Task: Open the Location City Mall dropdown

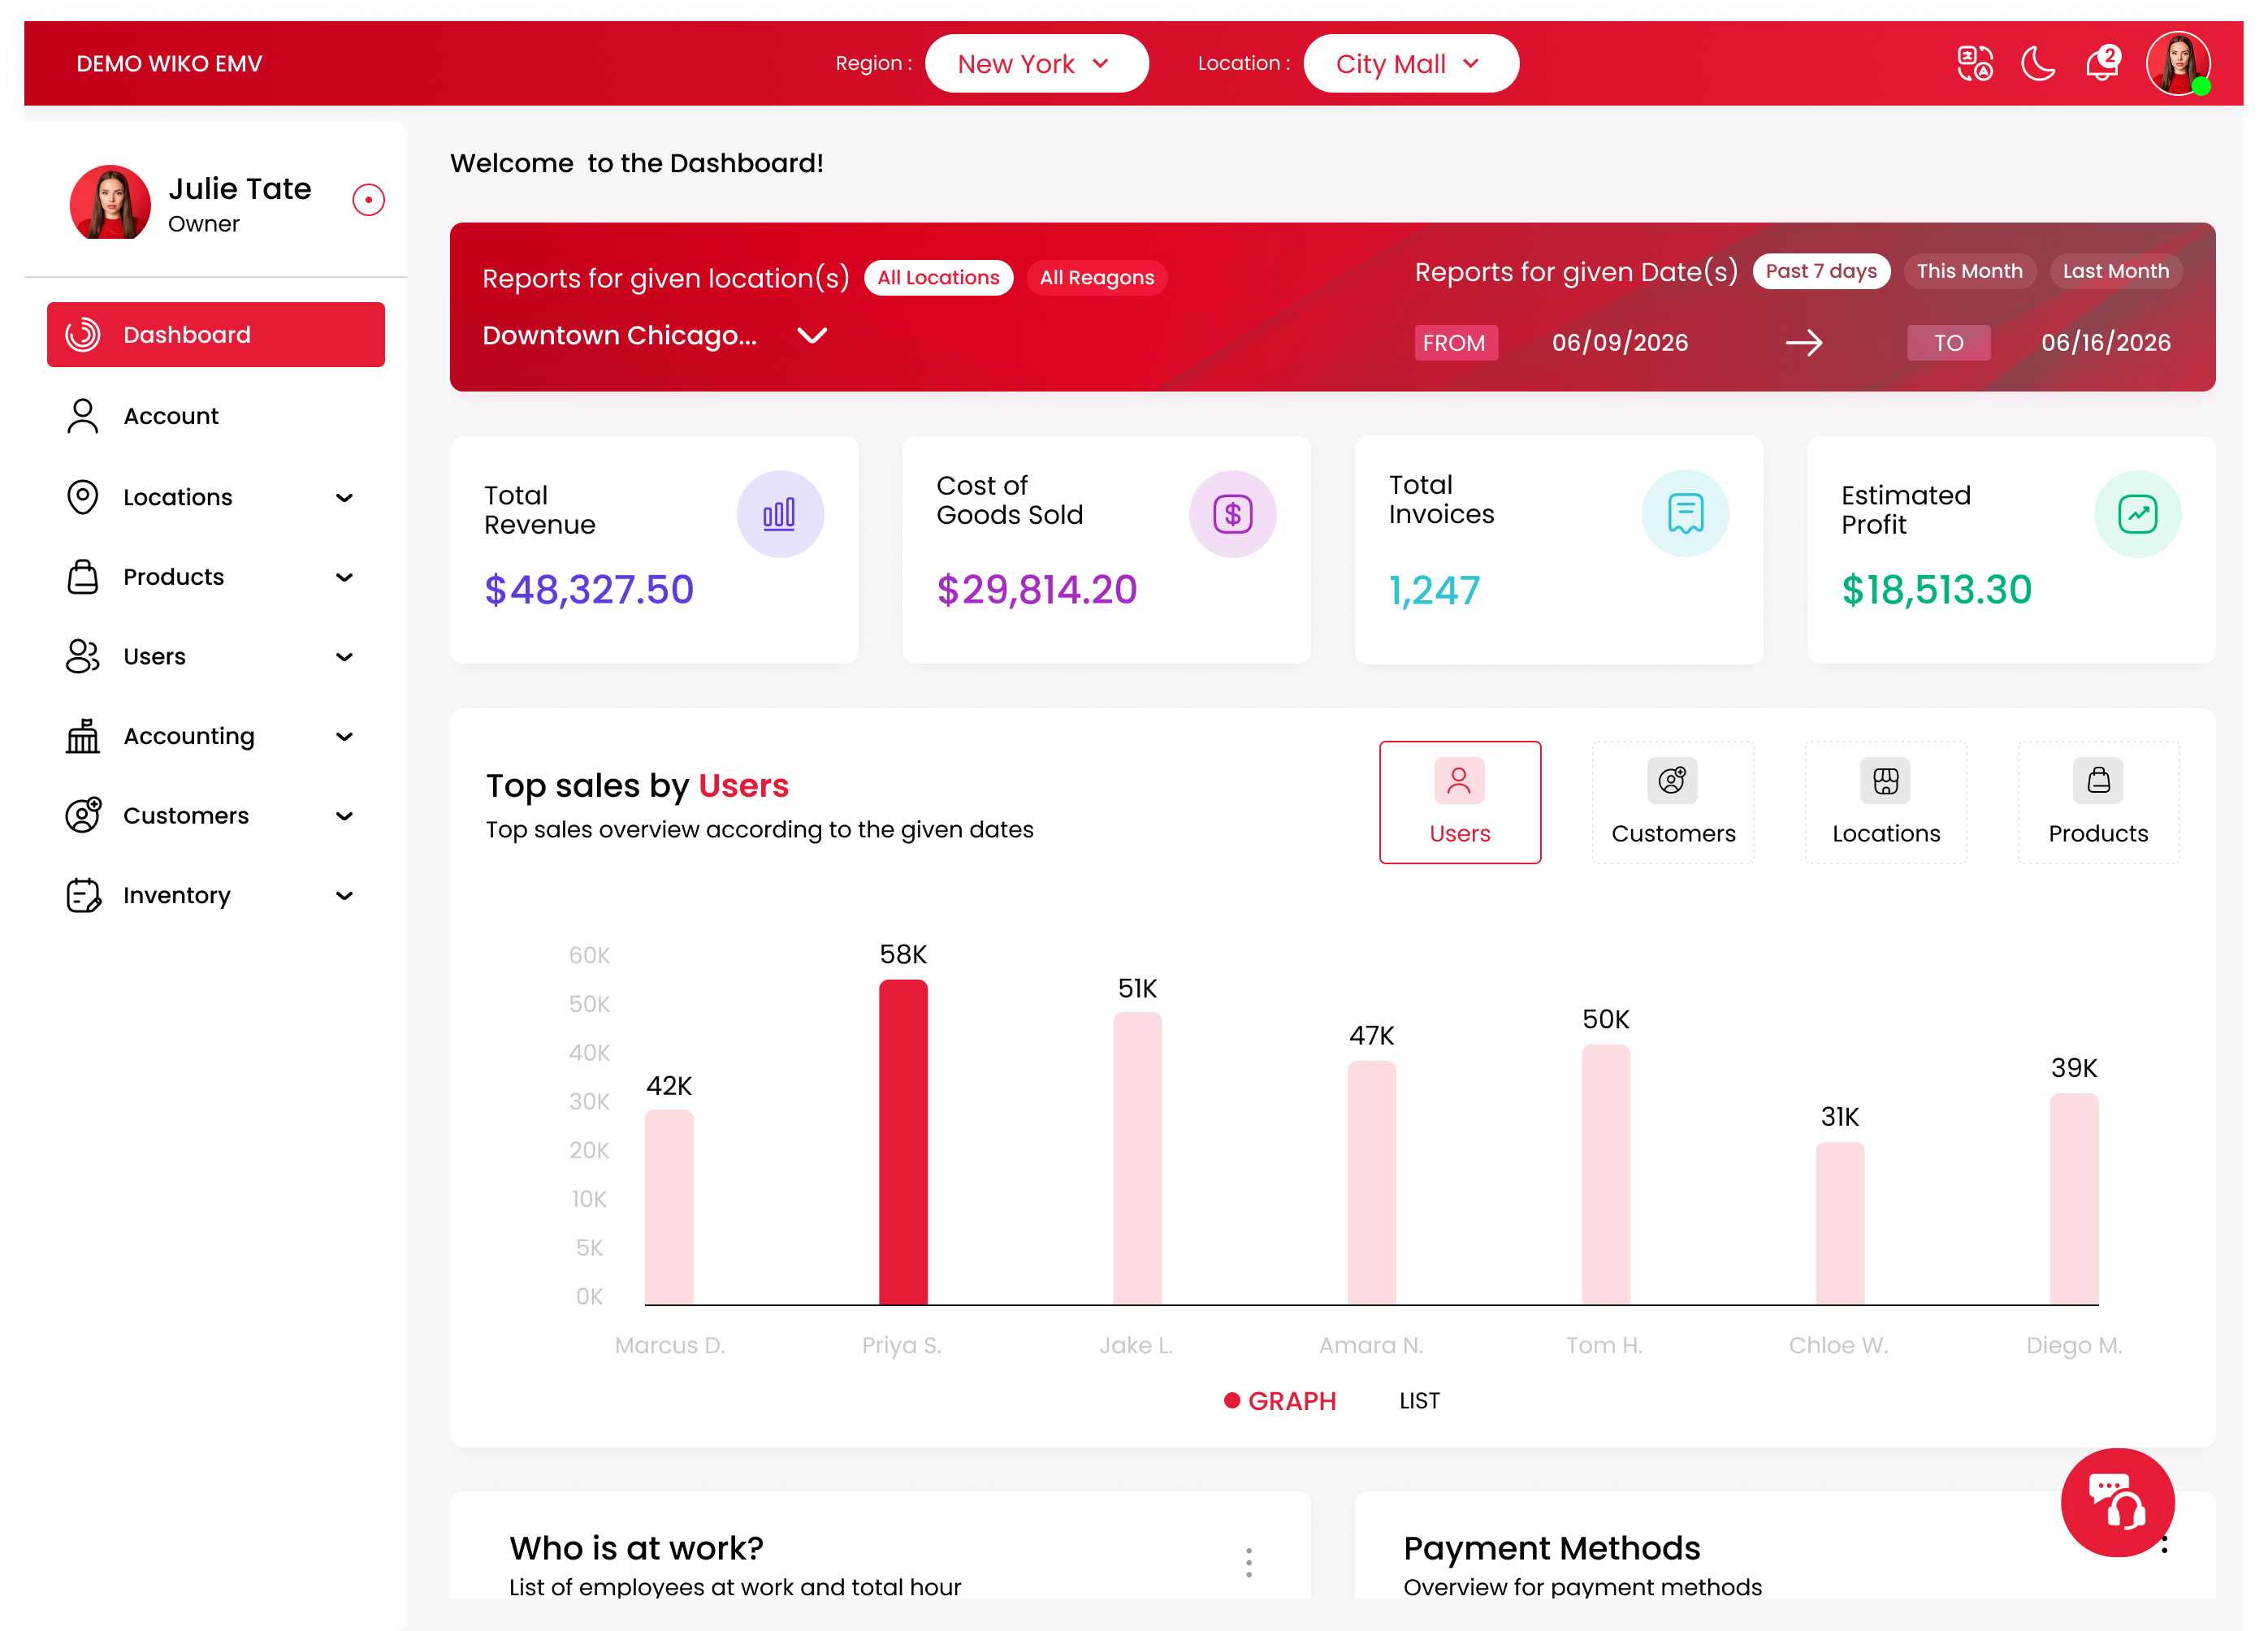Action: click(x=1411, y=63)
